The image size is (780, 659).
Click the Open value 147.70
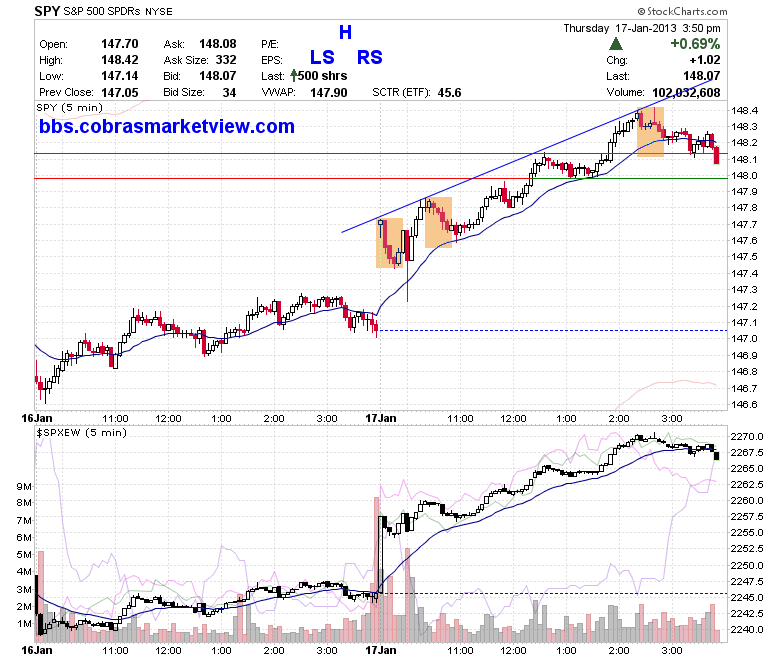click(119, 44)
